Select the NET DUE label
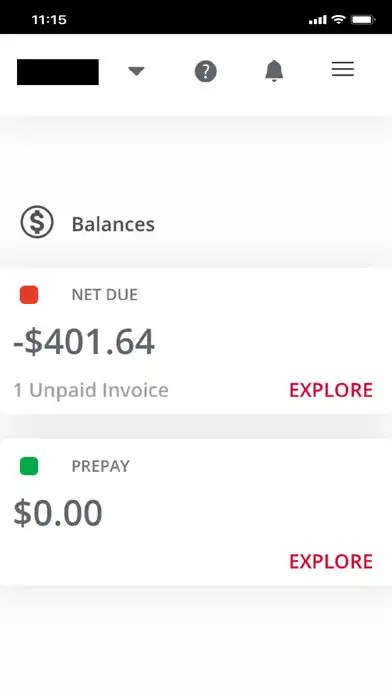 105,295
